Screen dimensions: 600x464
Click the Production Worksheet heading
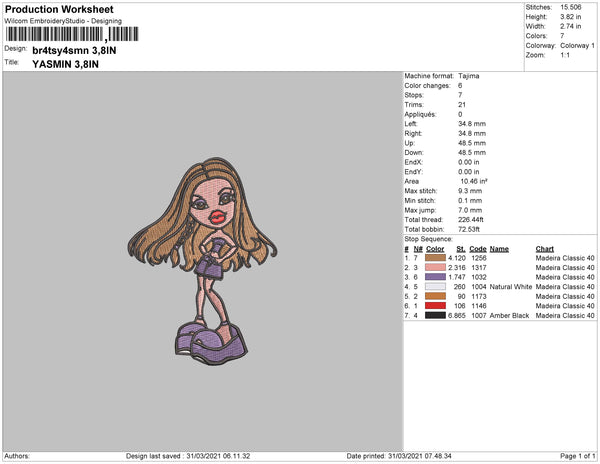(59, 10)
